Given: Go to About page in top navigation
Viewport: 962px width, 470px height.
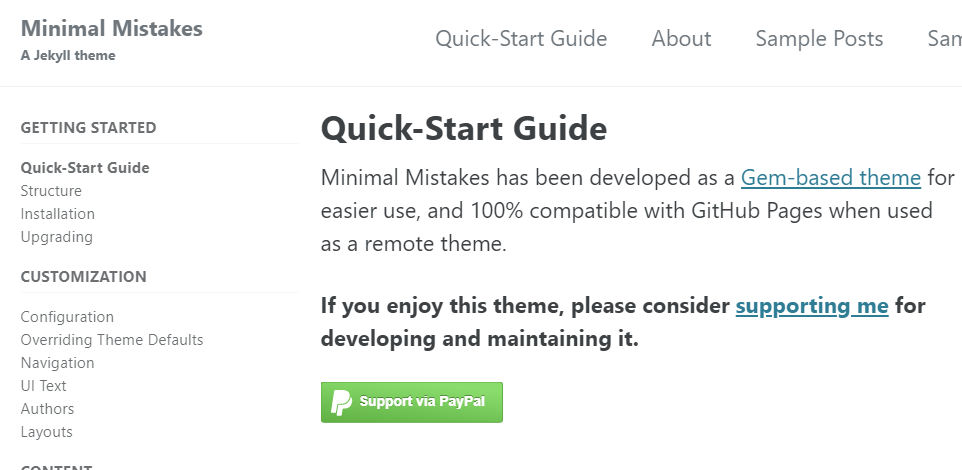Looking at the screenshot, I should pyautogui.click(x=681, y=39).
